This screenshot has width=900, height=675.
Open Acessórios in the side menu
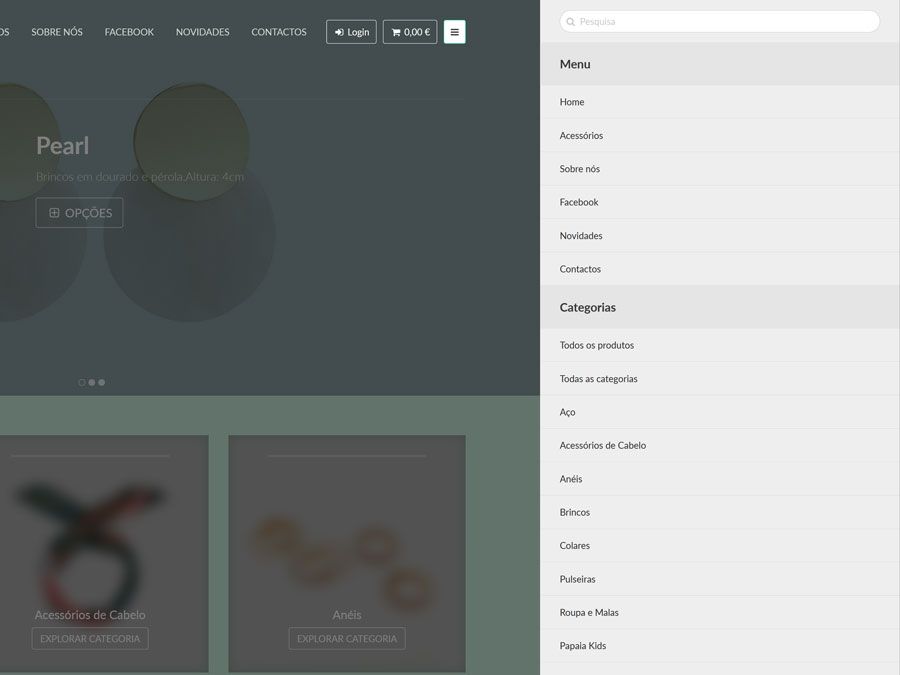tap(581, 135)
